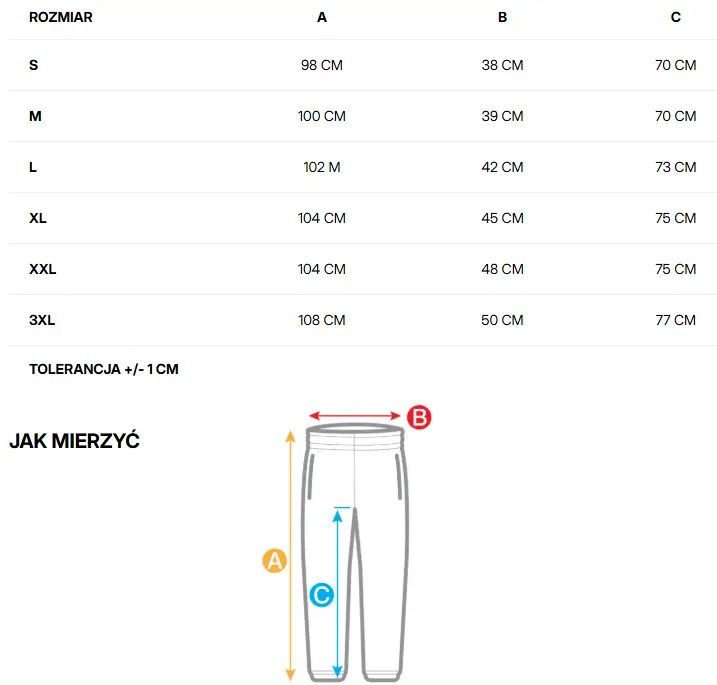Image resolution: width=717 pixels, height=685 pixels.
Task: Click the 50 CM waist value
Action: pos(502,320)
